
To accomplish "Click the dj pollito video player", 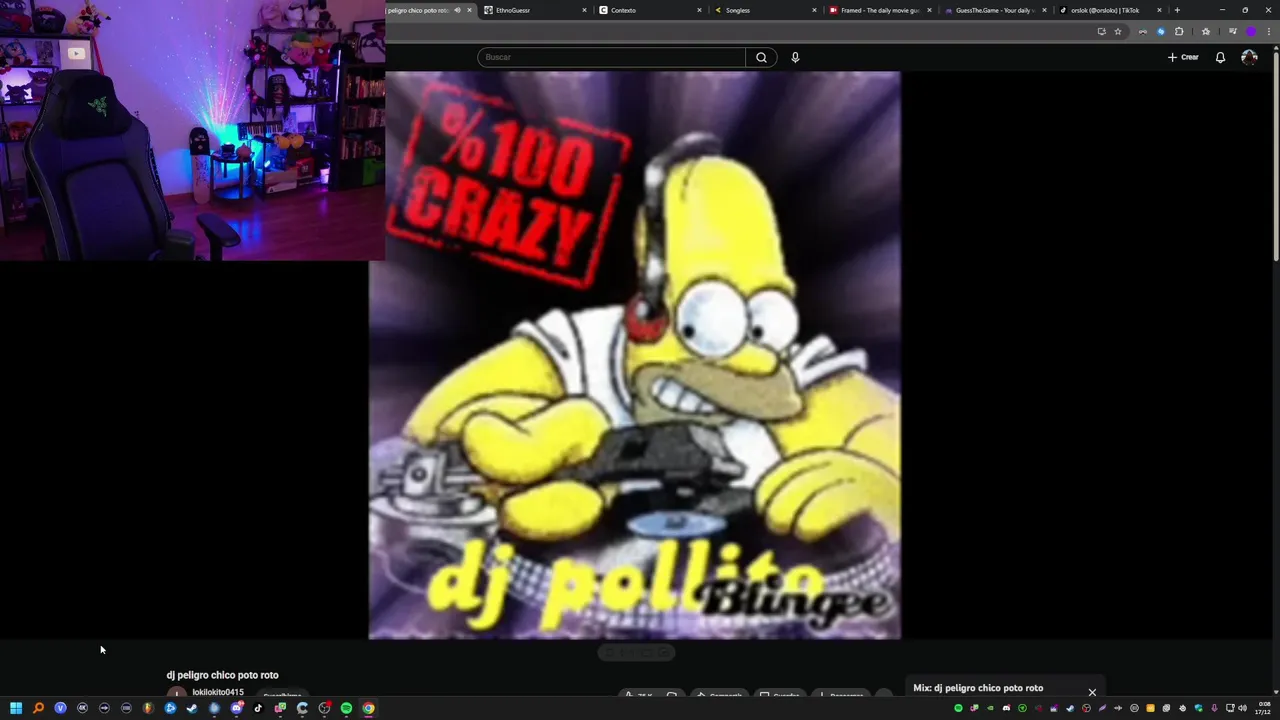I will tap(635, 355).
